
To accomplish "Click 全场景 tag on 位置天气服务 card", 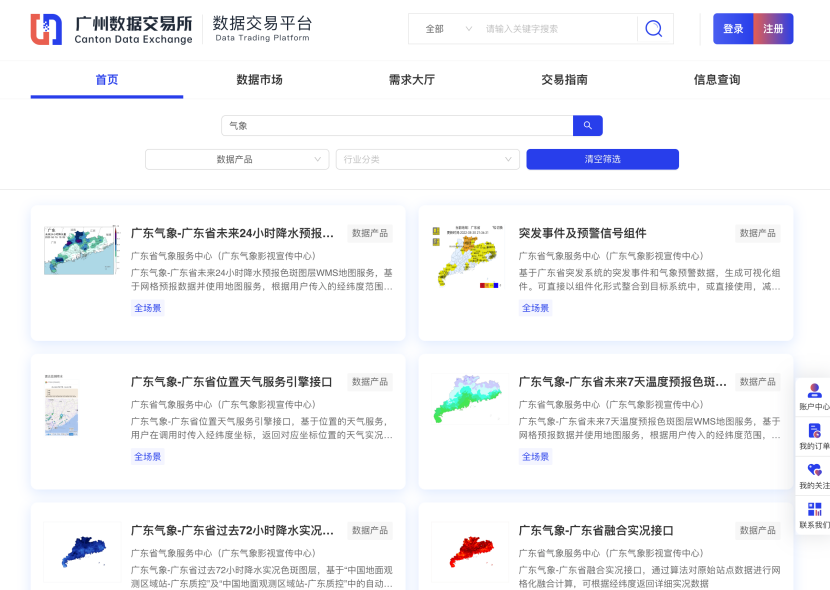I will [x=148, y=457].
